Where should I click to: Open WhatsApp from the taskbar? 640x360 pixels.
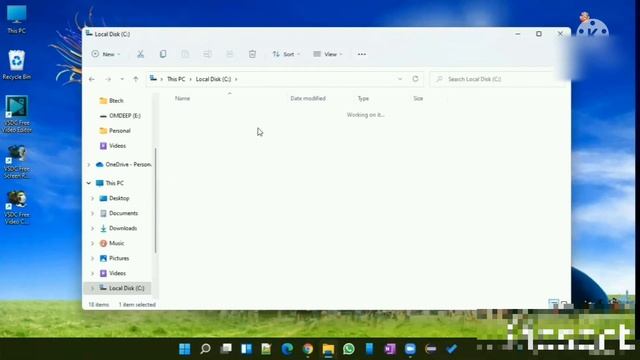click(349, 349)
